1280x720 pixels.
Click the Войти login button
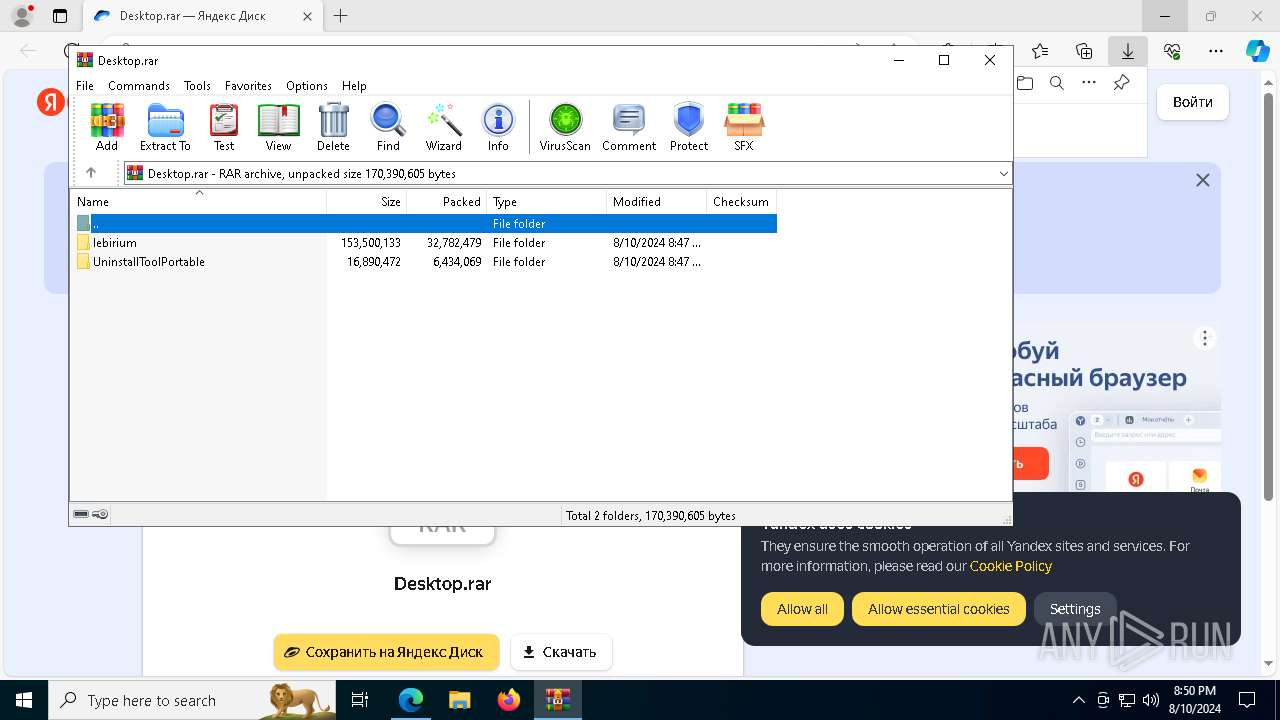[1193, 102]
